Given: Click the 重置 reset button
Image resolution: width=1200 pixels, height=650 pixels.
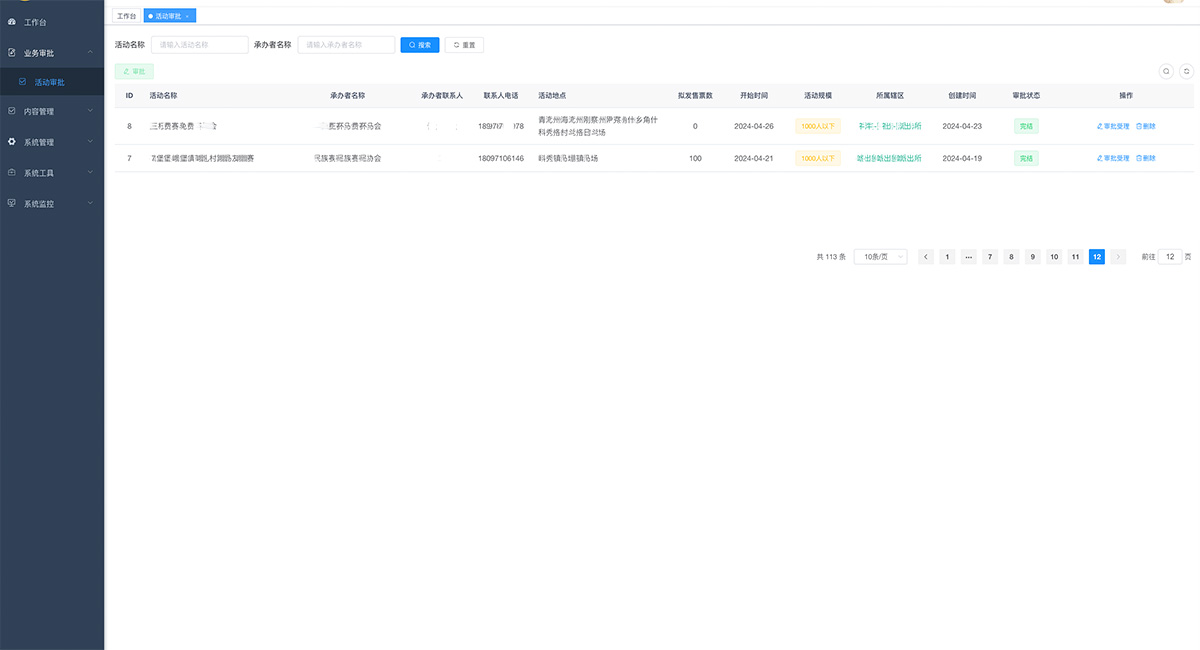Looking at the screenshot, I should pos(464,45).
